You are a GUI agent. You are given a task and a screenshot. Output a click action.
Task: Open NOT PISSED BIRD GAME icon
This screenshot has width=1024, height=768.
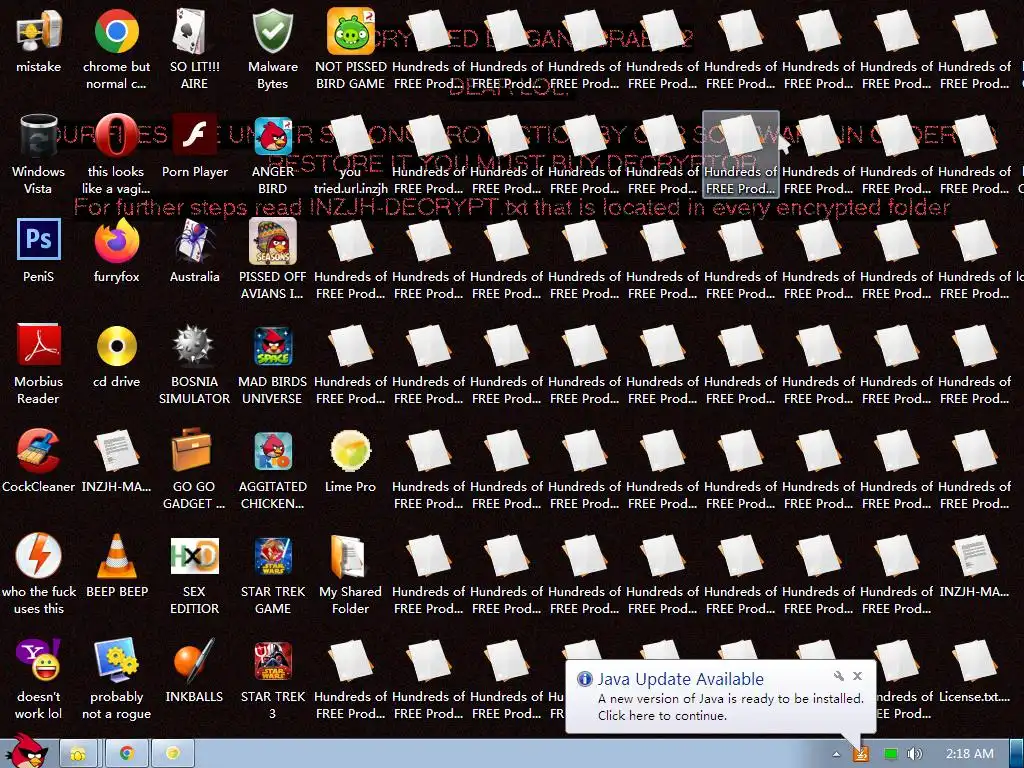click(351, 31)
